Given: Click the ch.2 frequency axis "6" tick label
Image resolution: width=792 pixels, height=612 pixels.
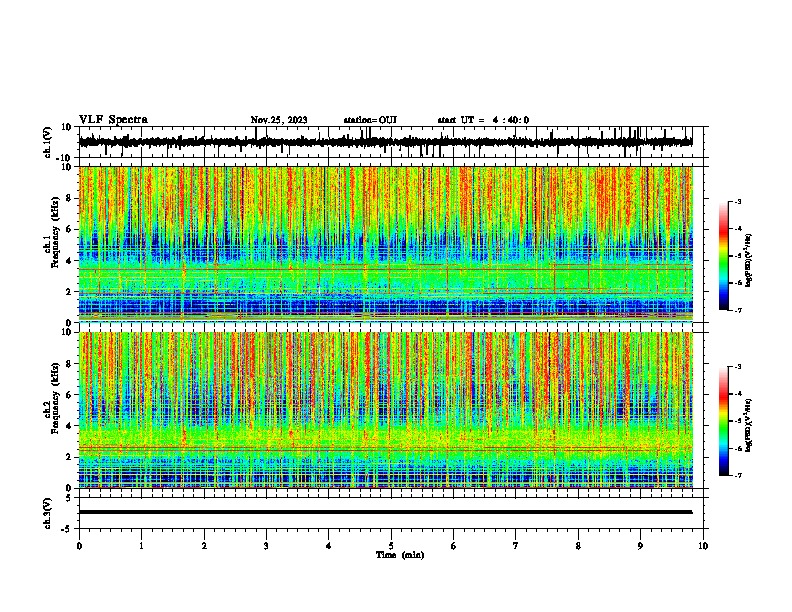Looking at the screenshot, I should click(x=69, y=395).
